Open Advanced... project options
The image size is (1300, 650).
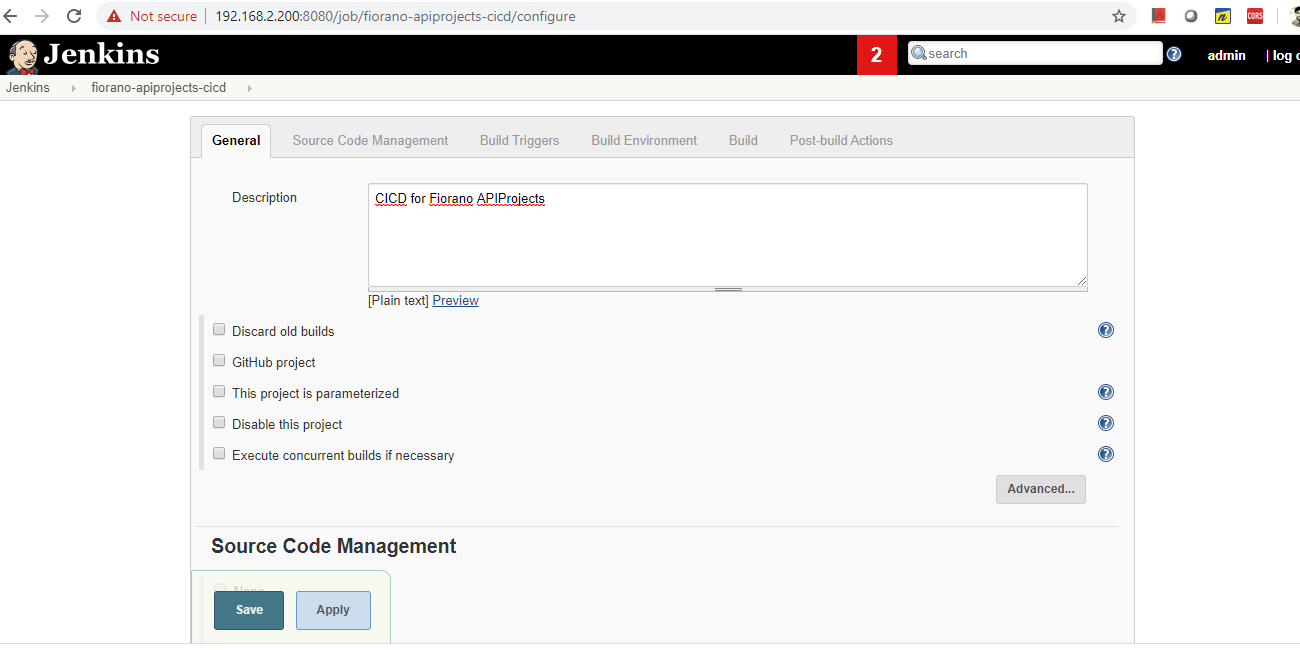point(1041,489)
